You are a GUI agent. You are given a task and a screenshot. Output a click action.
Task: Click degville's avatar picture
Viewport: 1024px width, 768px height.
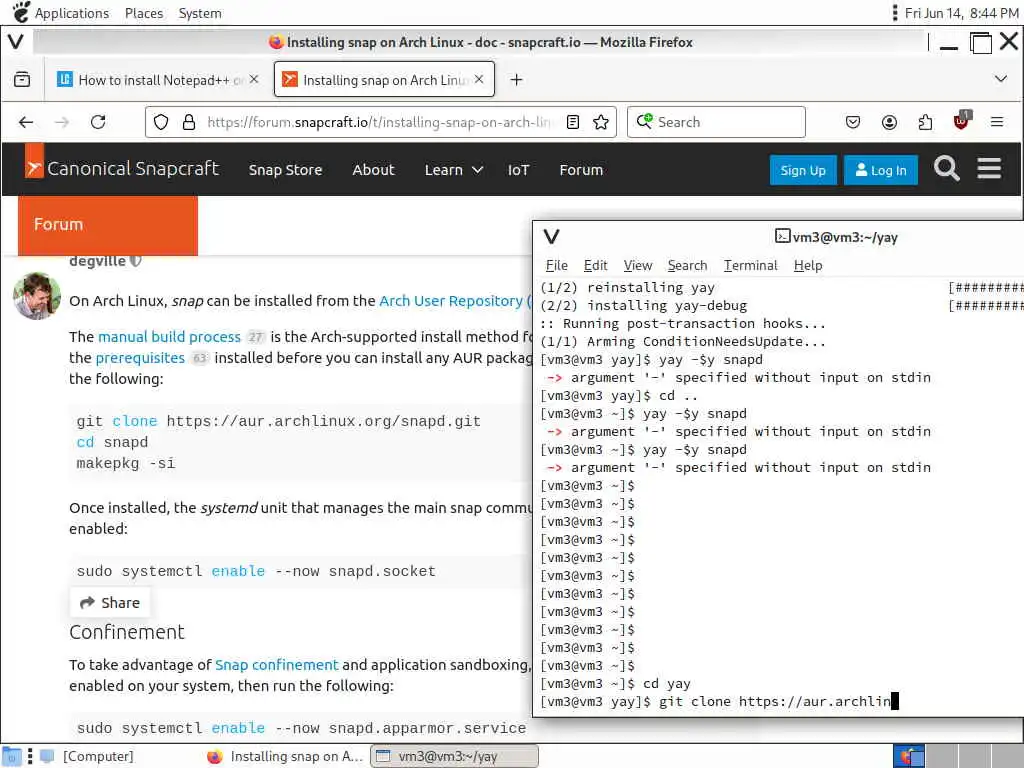(x=37, y=296)
